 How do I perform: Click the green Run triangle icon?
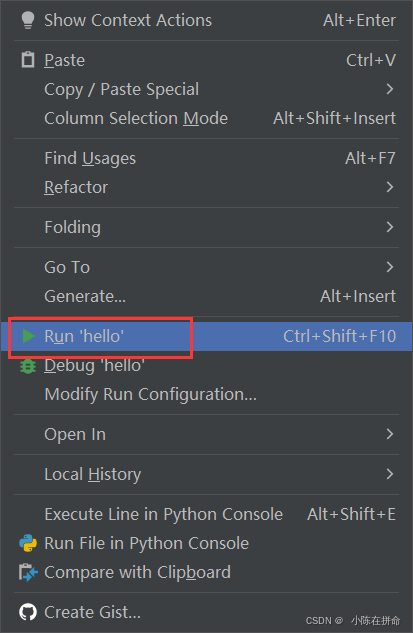pyautogui.click(x=28, y=336)
